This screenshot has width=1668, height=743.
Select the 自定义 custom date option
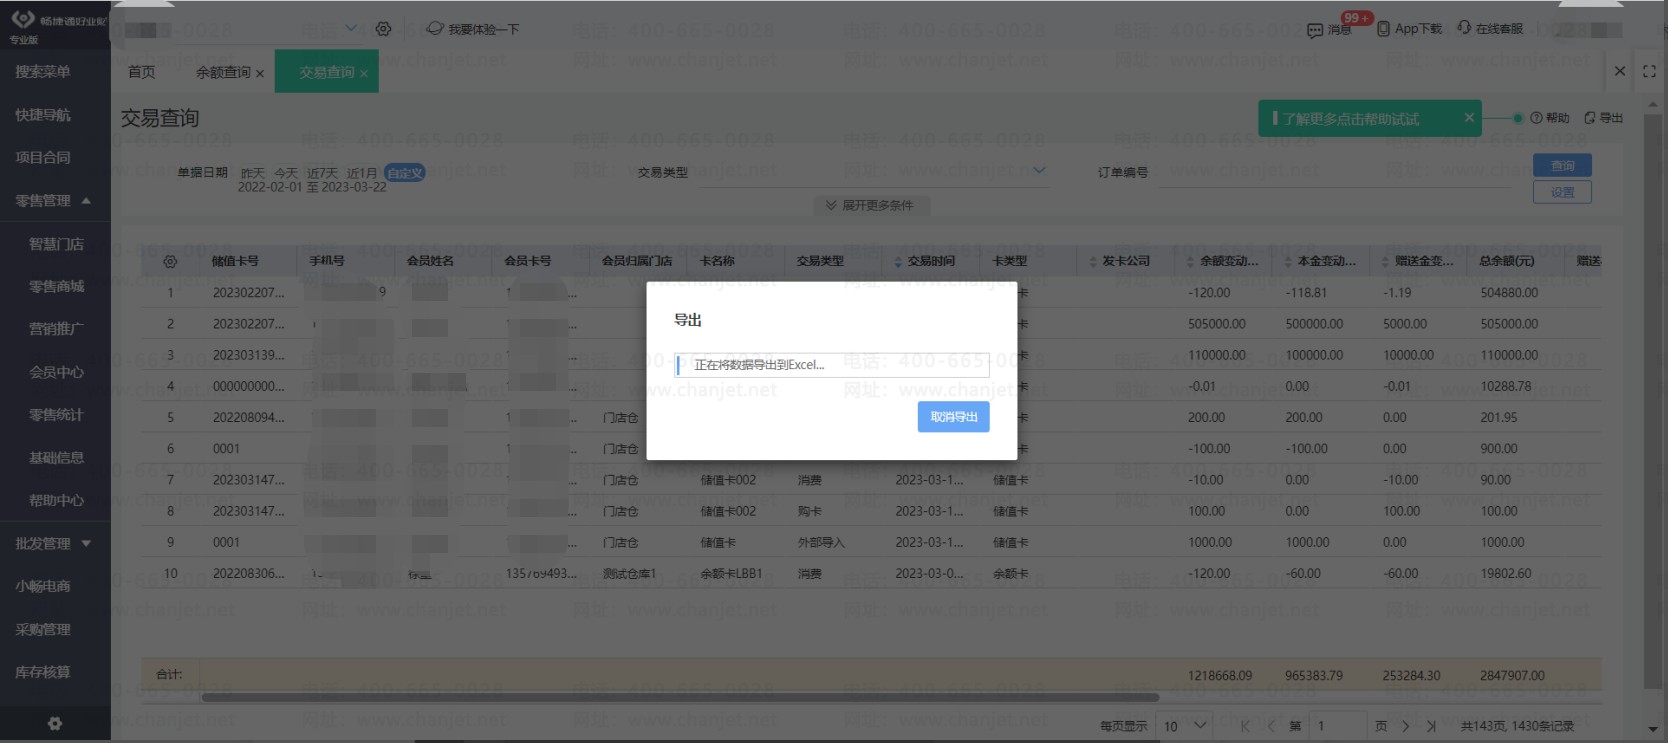405,173
